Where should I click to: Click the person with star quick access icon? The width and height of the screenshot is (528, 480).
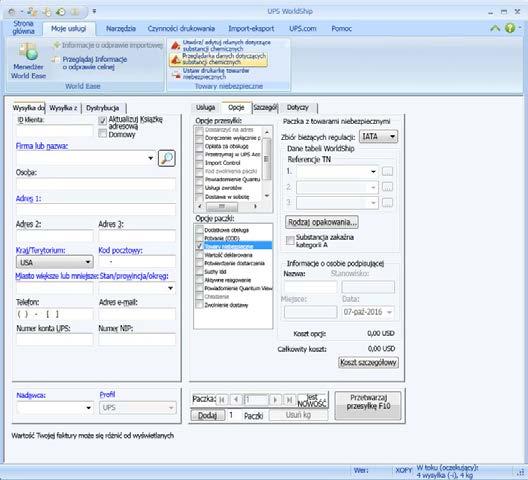point(32,12)
